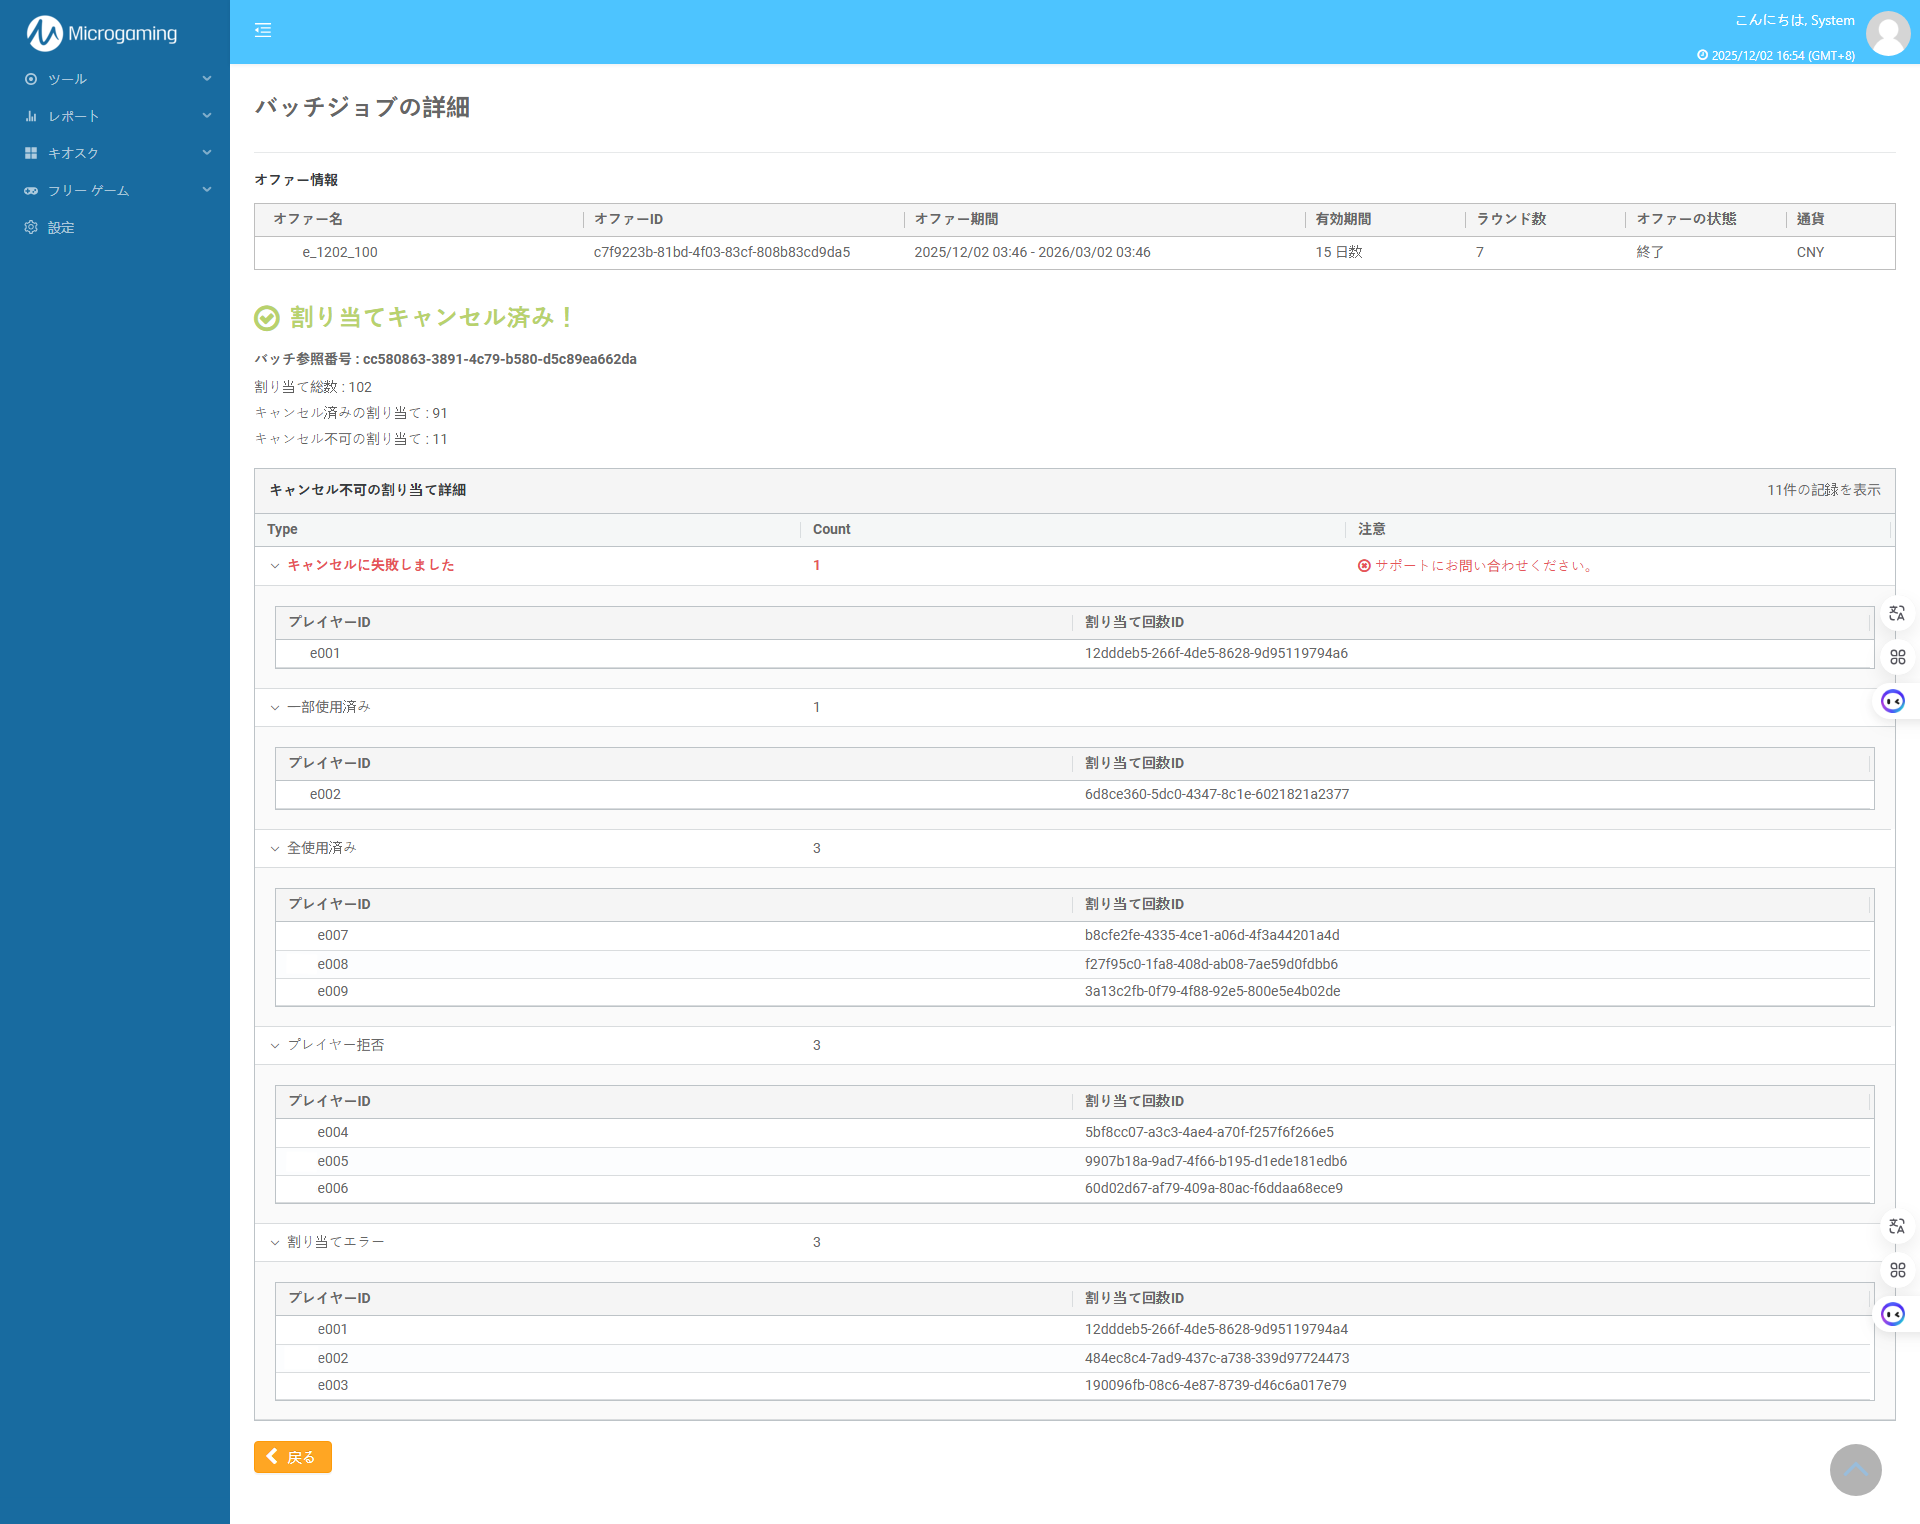
Task: Open the language translation widget
Action: [1897, 613]
